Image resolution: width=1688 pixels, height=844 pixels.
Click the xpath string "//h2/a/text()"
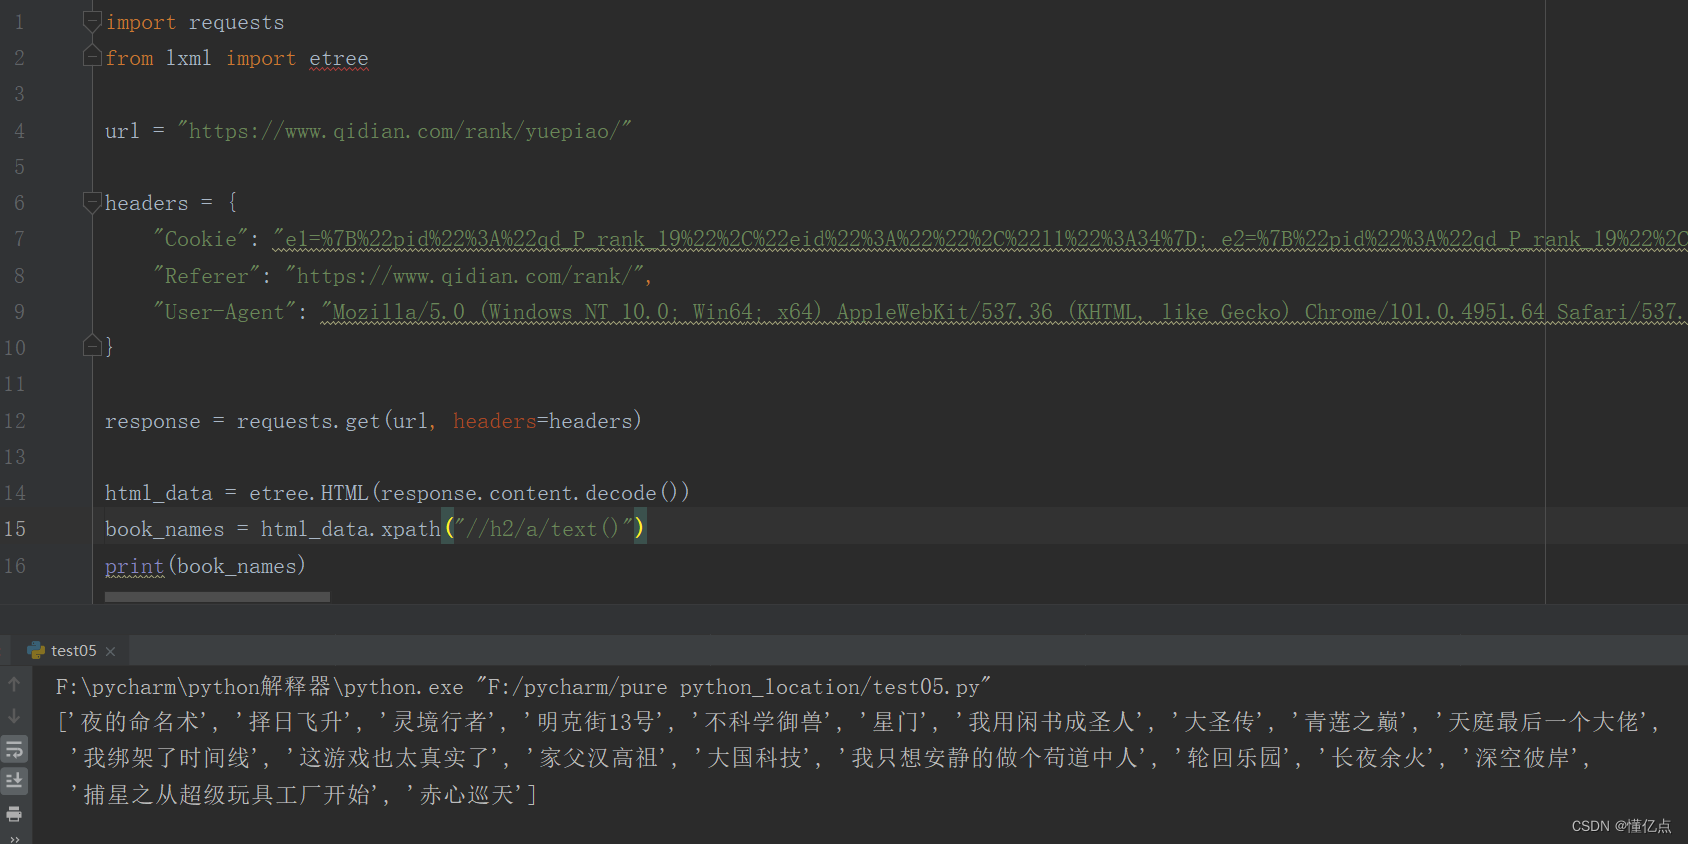544,529
